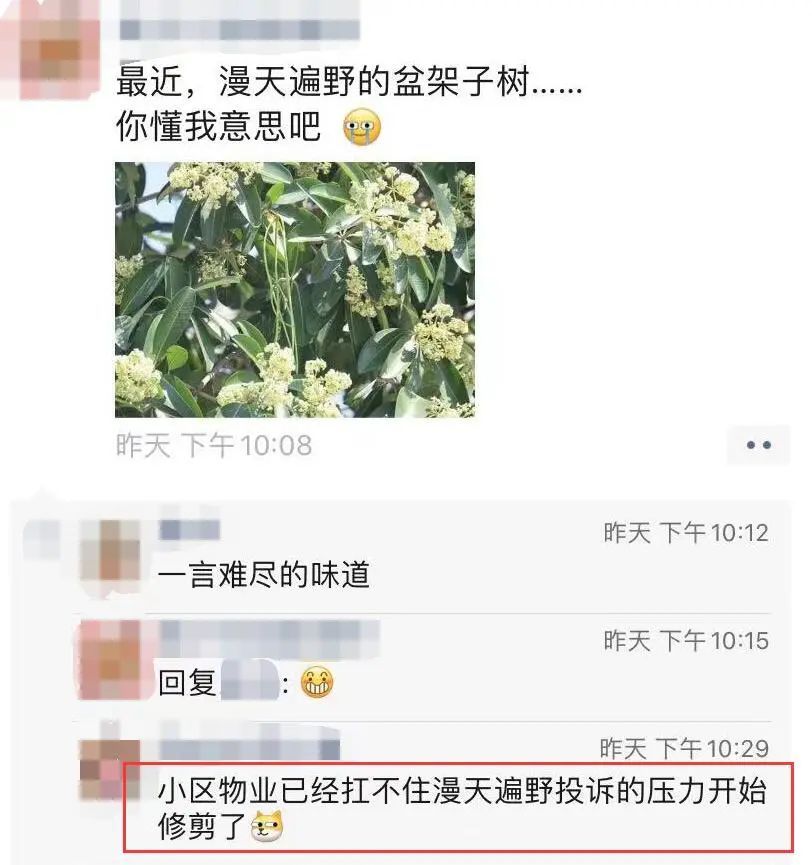812x865 pixels.
Task: Tap the third commenter's pixelated avatar
Action: [110, 770]
